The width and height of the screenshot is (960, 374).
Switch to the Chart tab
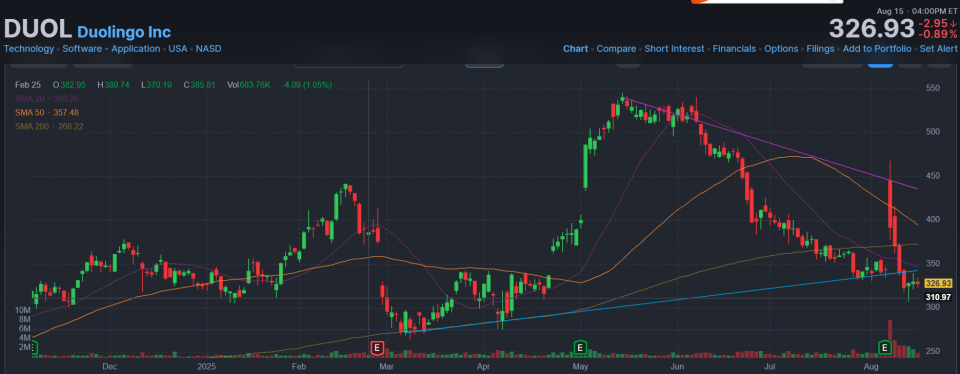click(576, 49)
